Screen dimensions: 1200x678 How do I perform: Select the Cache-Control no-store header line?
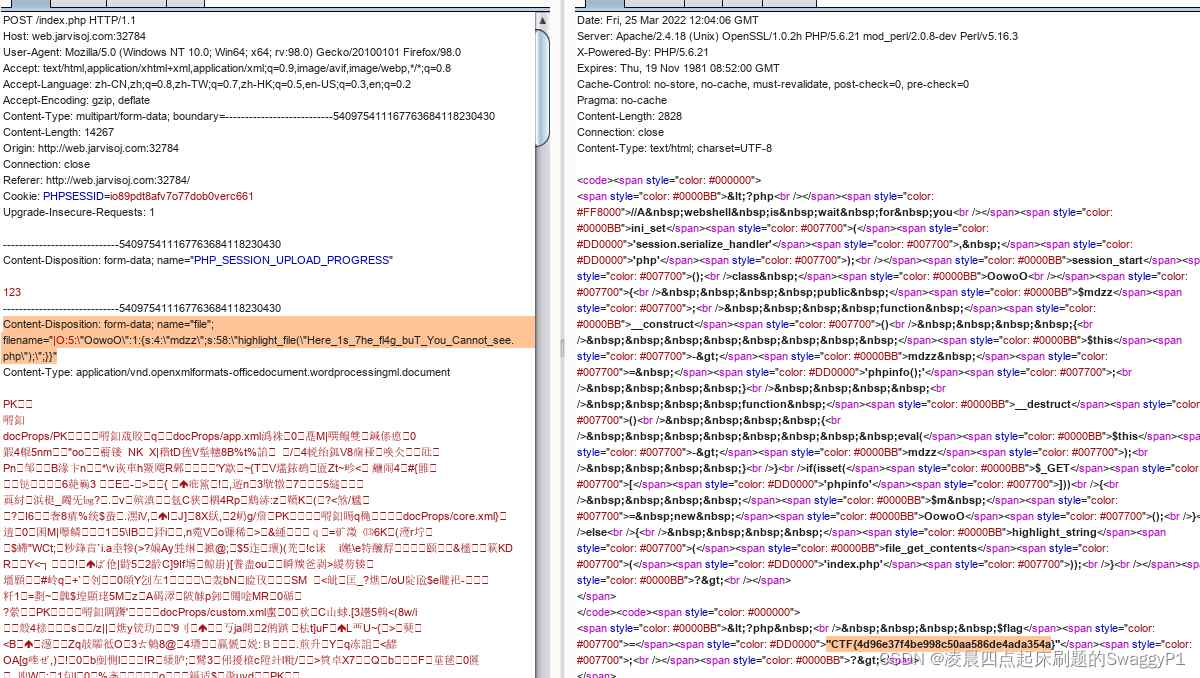(x=773, y=84)
